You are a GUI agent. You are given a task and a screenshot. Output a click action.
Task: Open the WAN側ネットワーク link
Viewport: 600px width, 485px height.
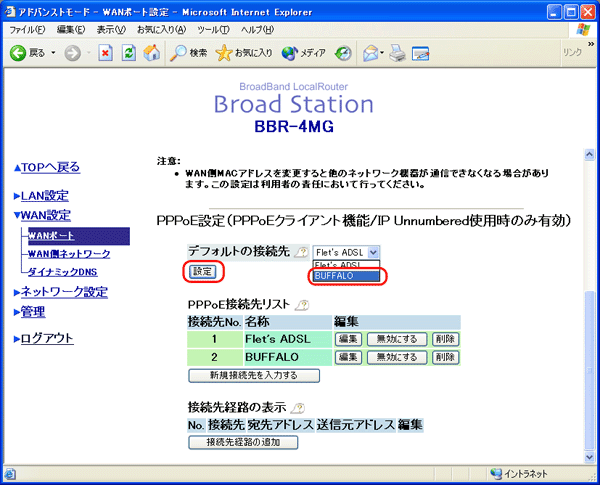[x=69, y=254]
